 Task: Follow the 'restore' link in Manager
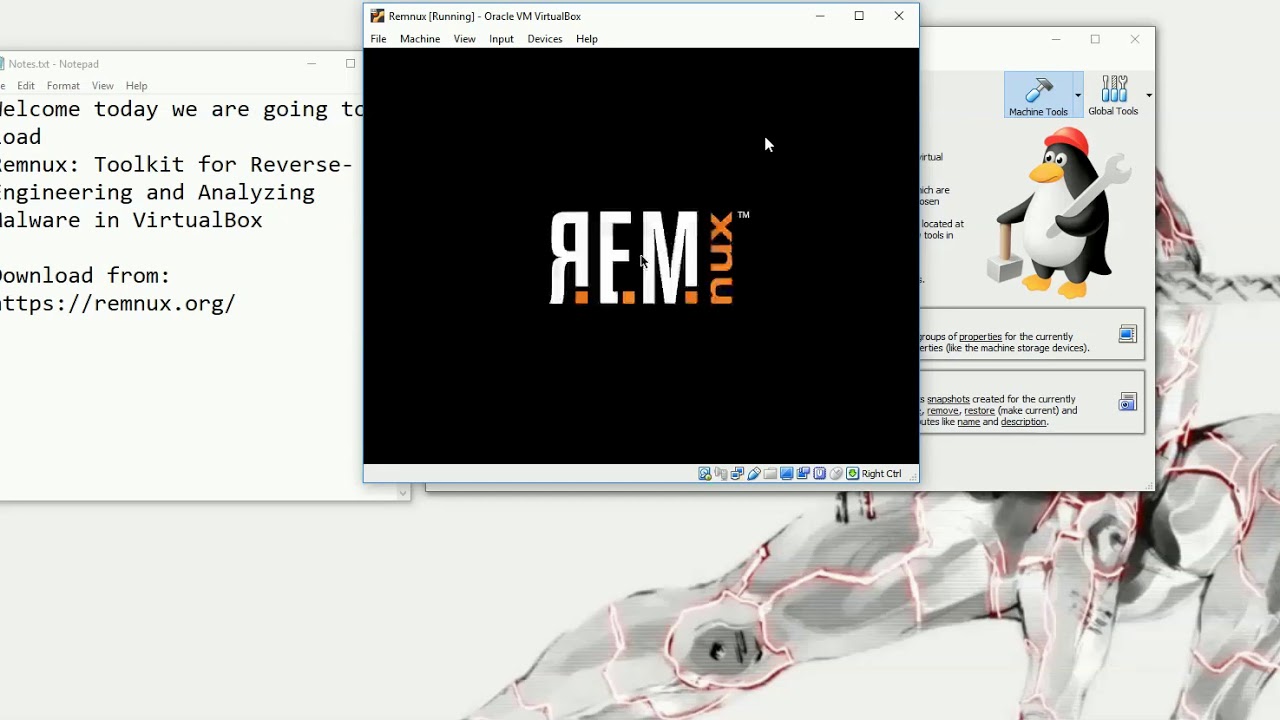point(979,410)
